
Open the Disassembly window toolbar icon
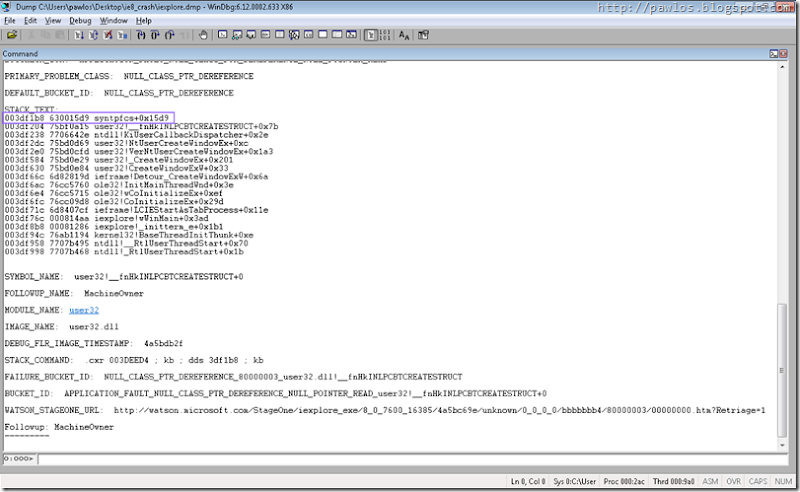[309, 35]
